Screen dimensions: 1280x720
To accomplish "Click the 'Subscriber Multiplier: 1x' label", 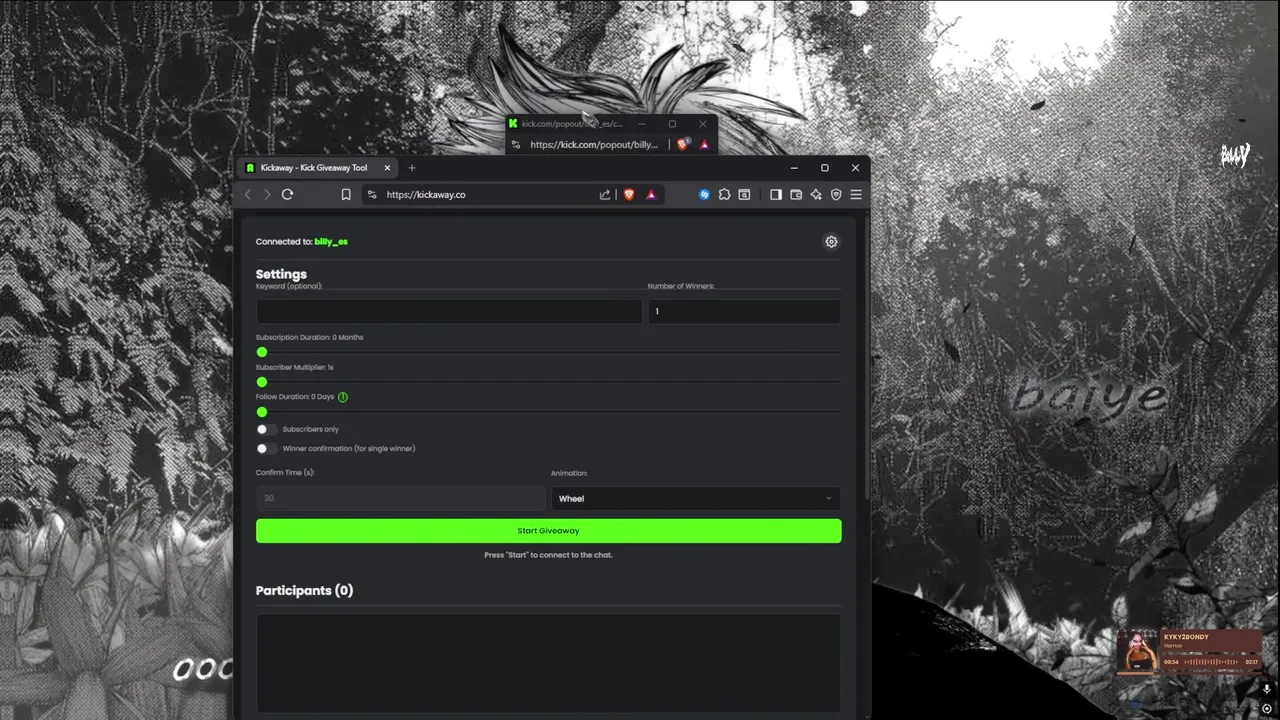I will [x=295, y=367].
